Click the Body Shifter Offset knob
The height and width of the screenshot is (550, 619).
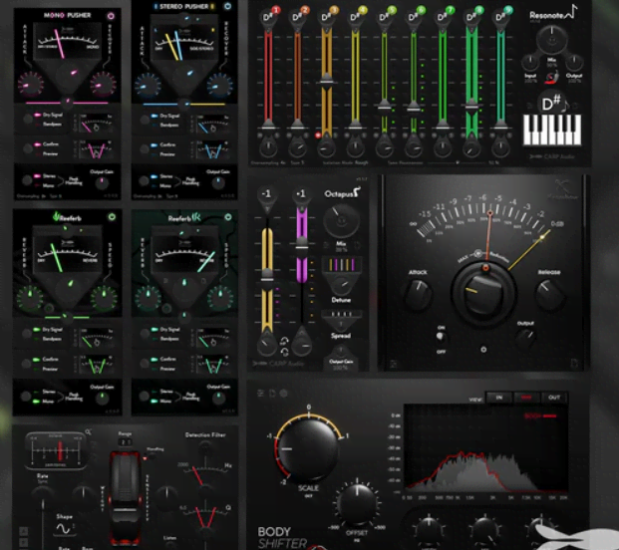pos(356,506)
